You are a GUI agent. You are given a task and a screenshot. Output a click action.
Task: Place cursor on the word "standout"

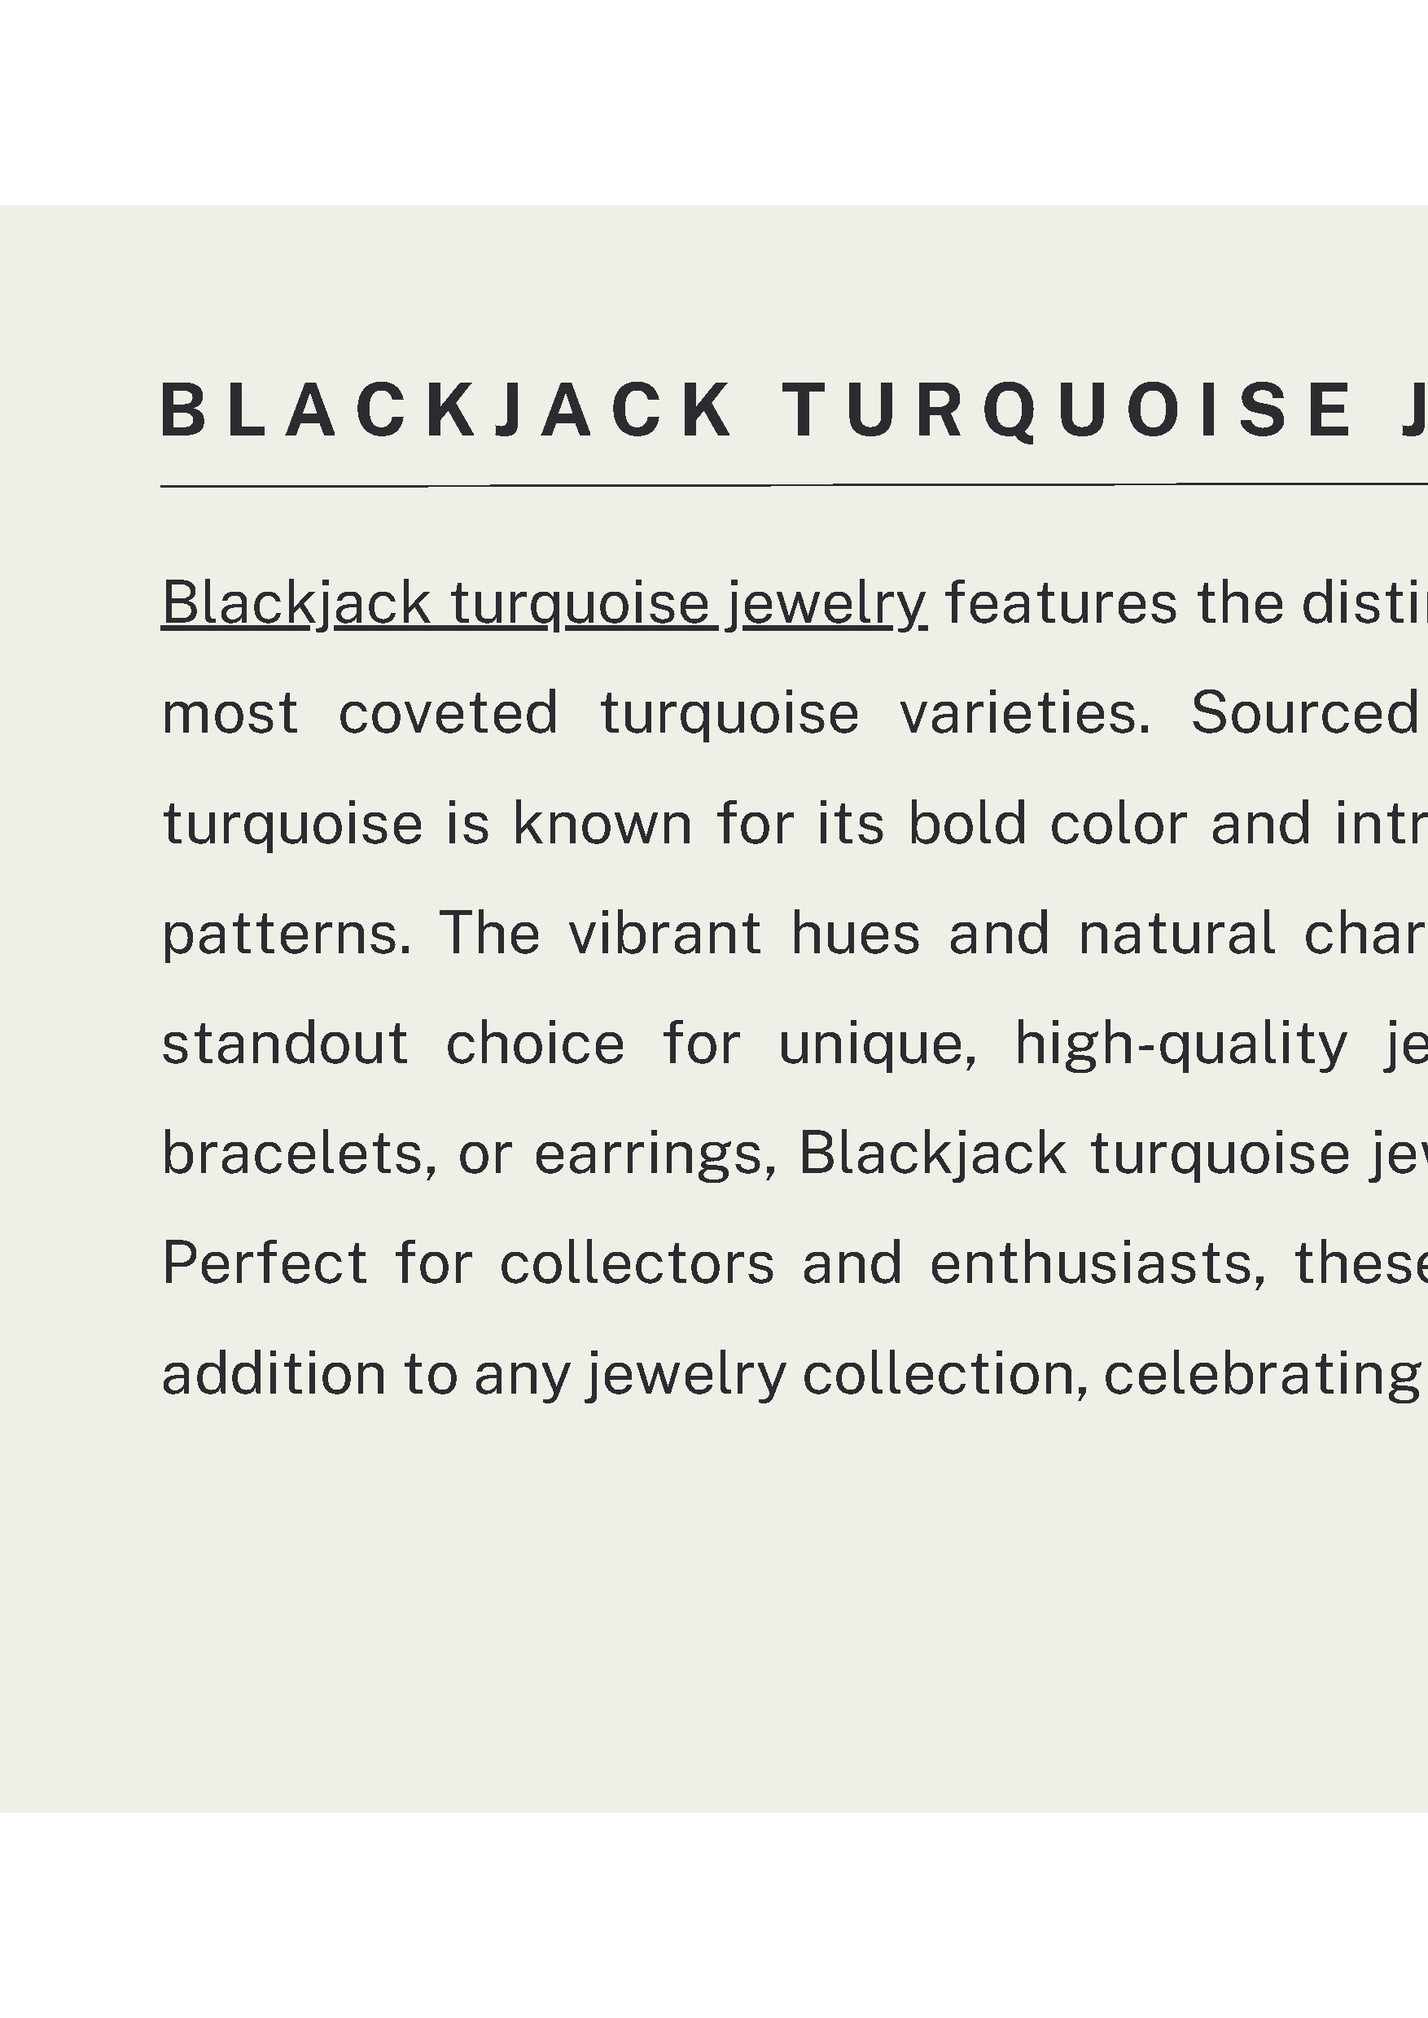click(x=285, y=1043)
